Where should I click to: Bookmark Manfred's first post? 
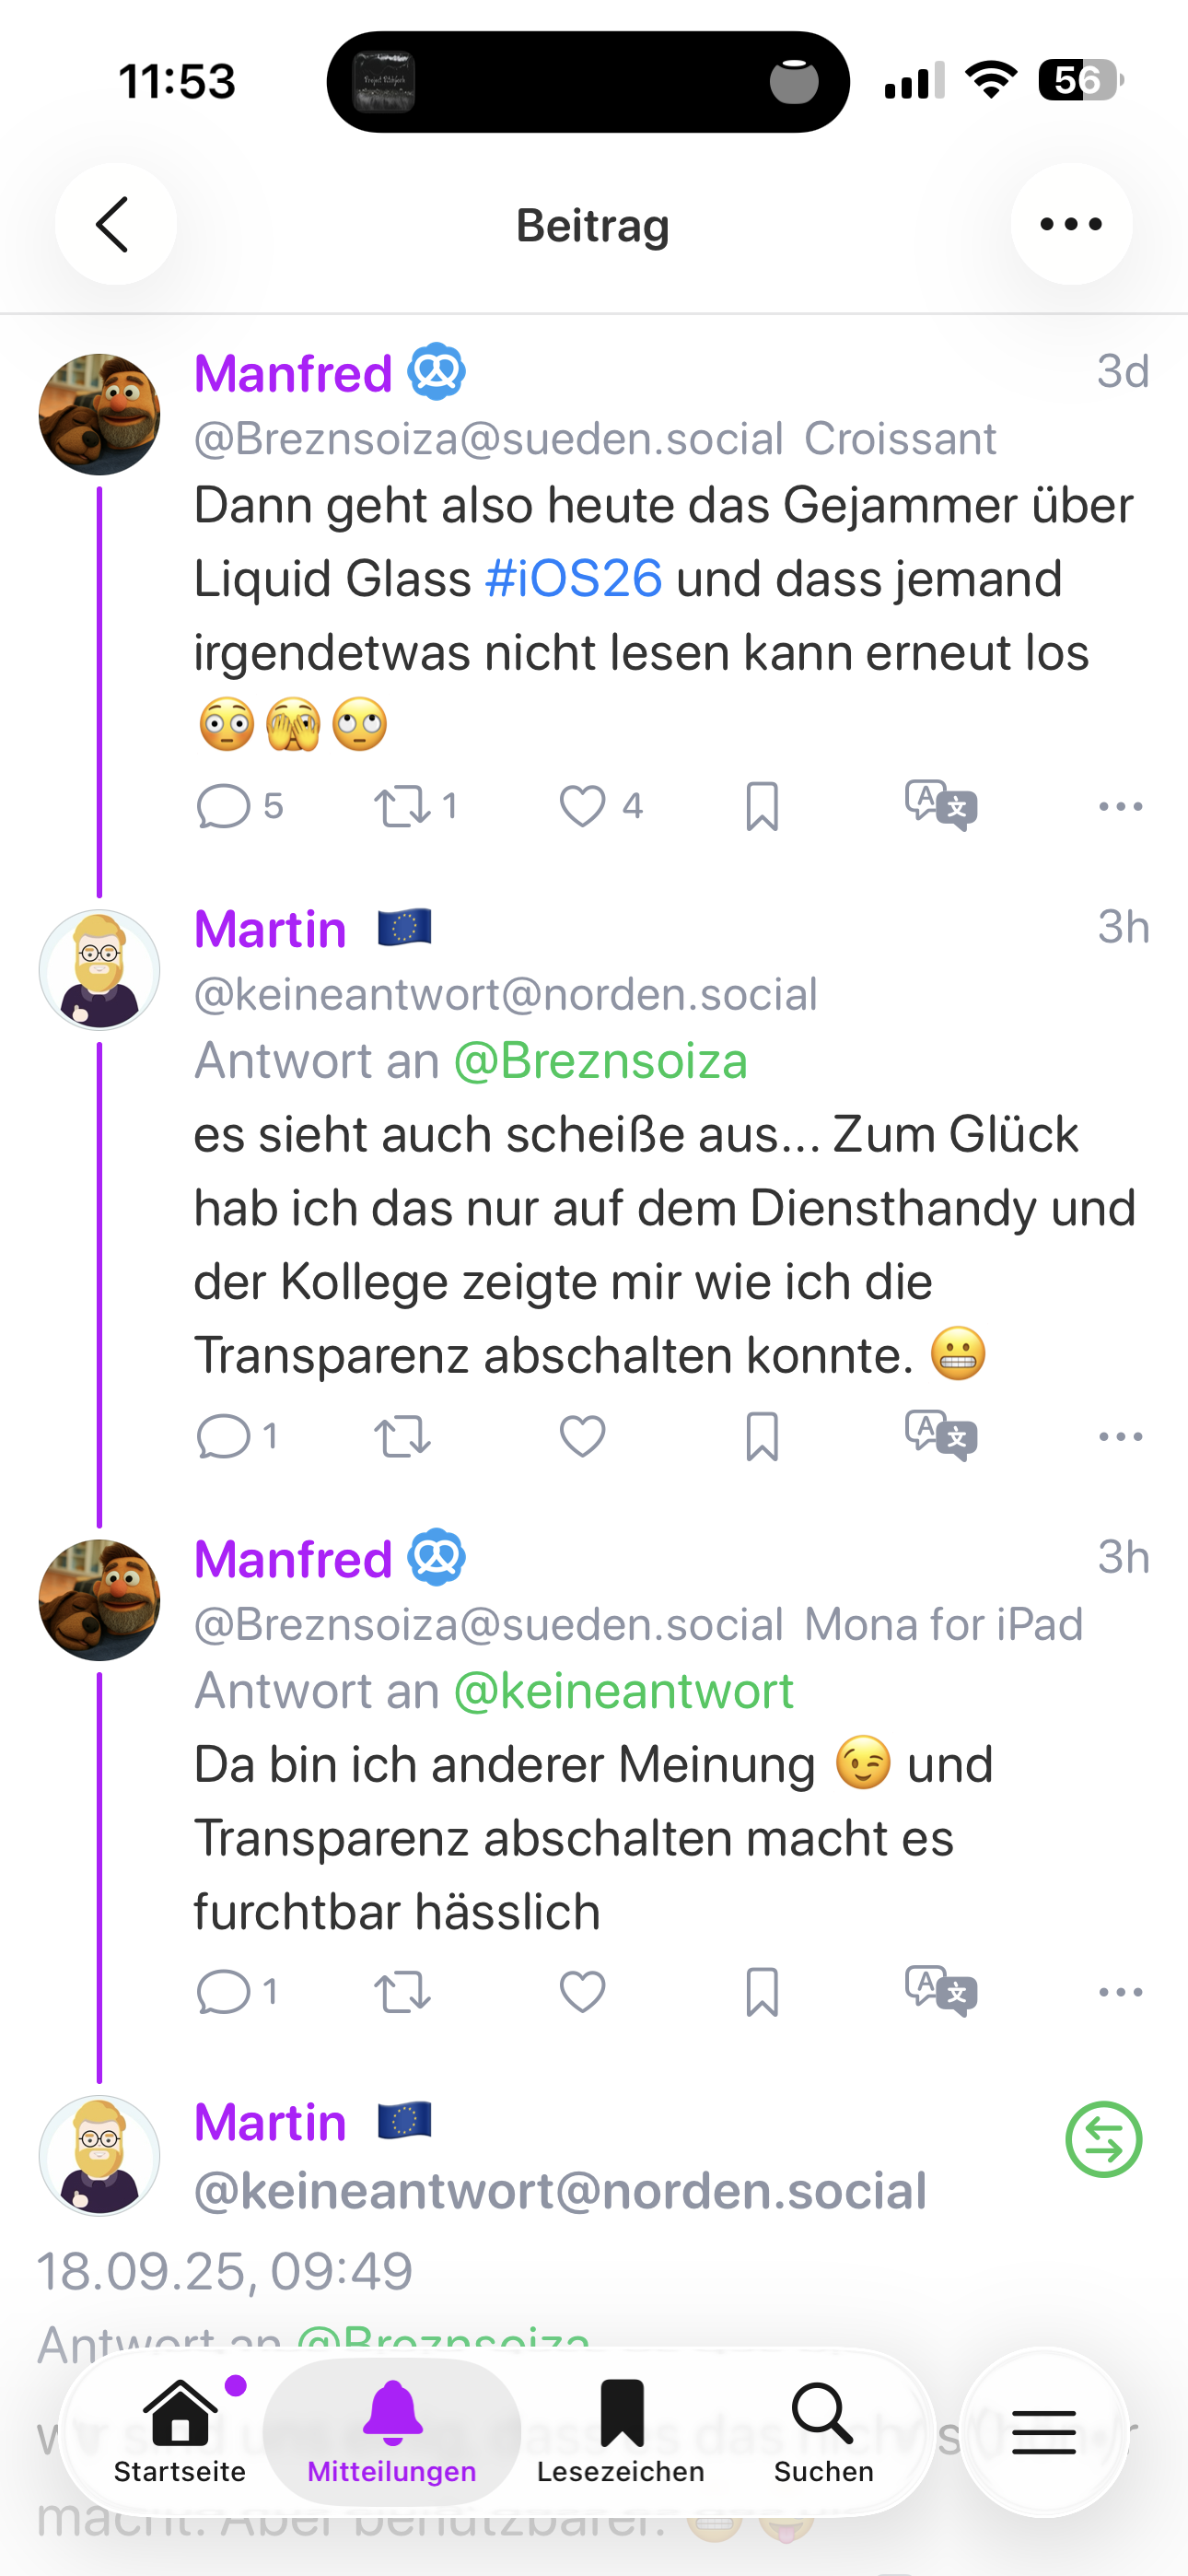click(x=762, y=806)
